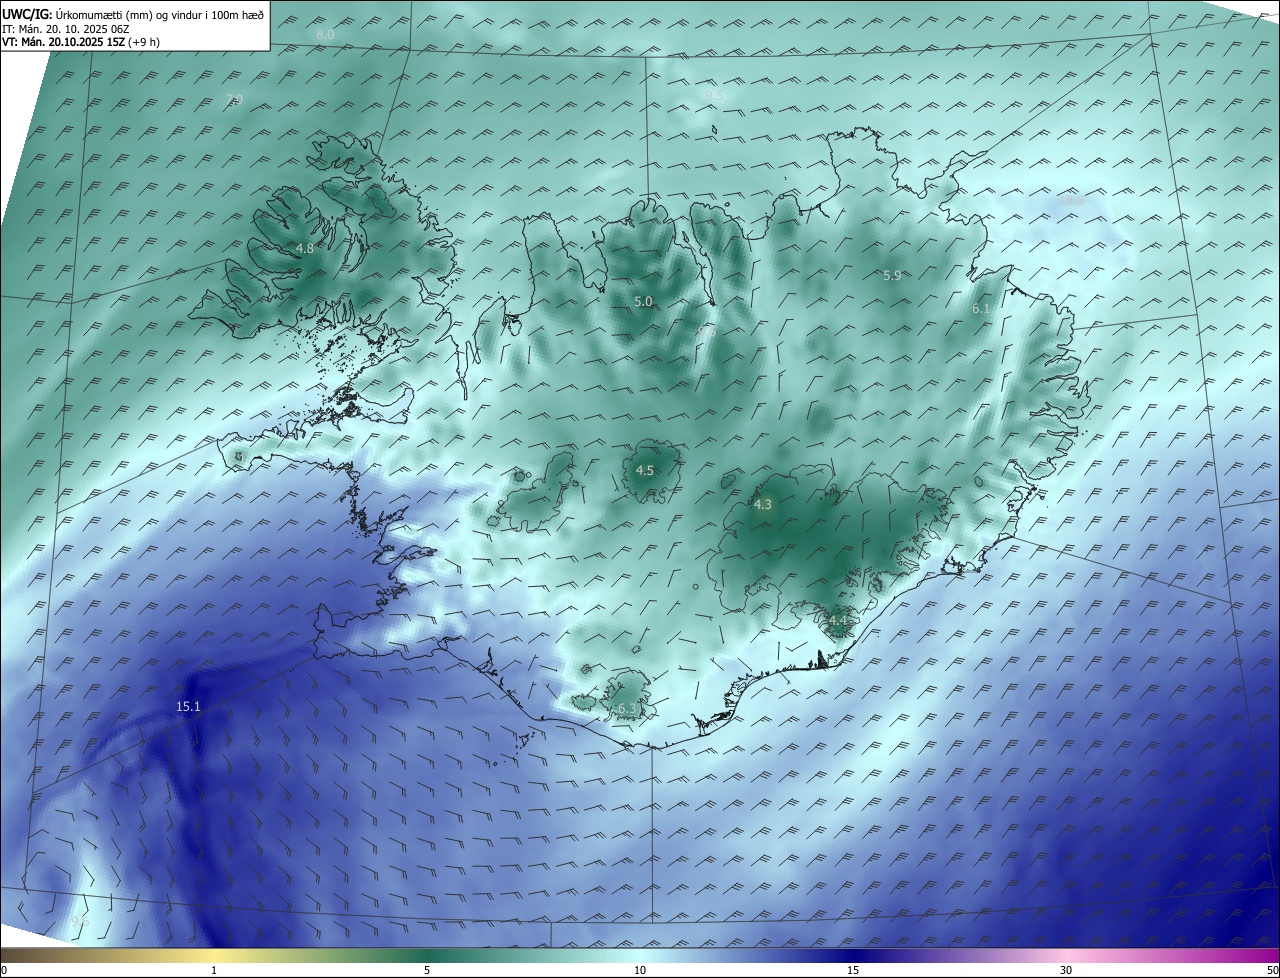
Task: Click the faint 8.0 value label
Action: pos(325,35)
